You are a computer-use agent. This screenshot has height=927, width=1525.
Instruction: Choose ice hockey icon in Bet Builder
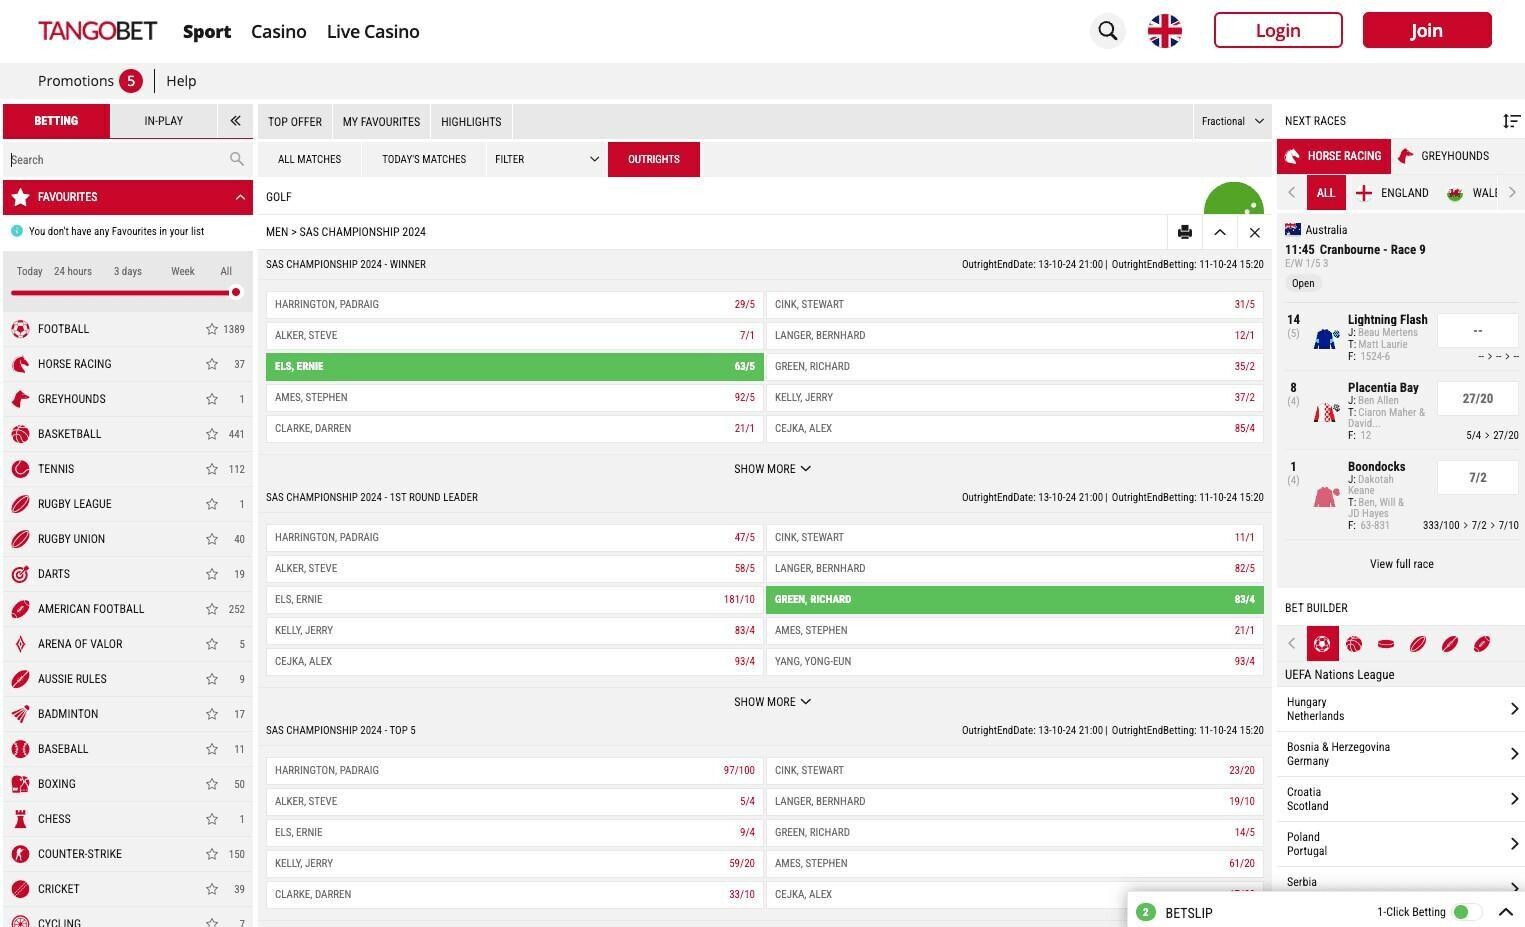point(1386,644)
